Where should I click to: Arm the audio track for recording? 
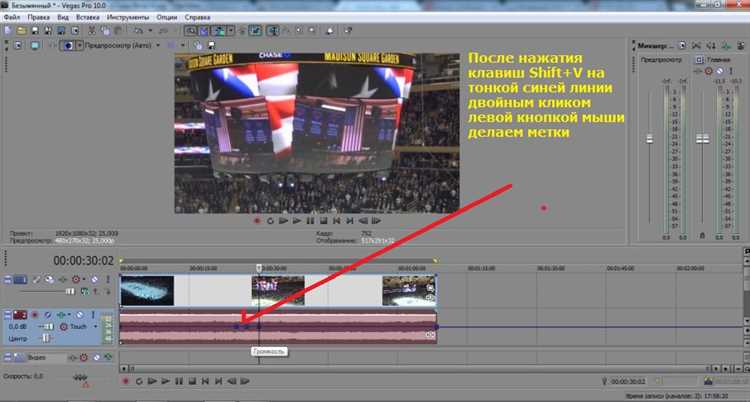[34, 315]
